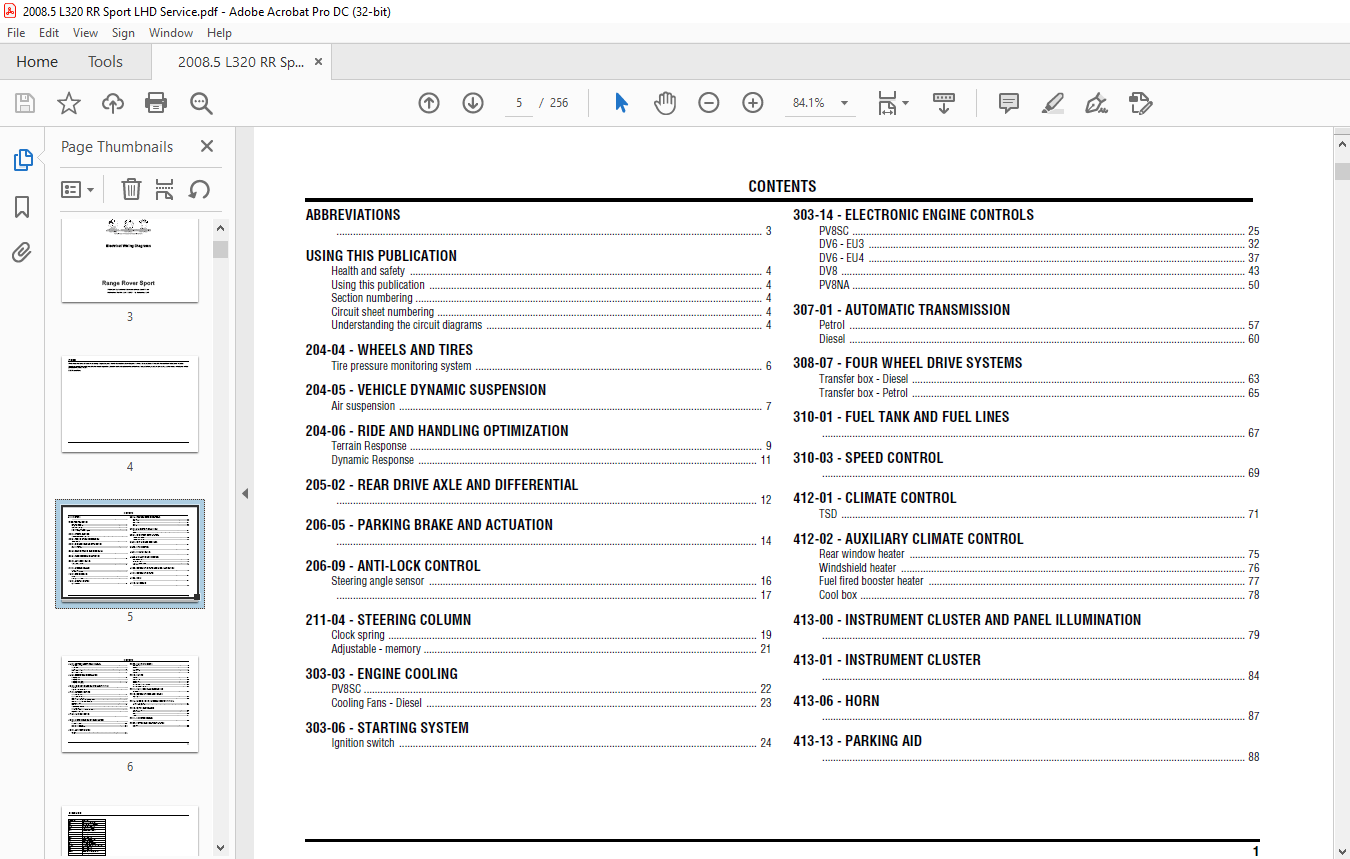
Task: Click the Save file icon
Action: 25,103
